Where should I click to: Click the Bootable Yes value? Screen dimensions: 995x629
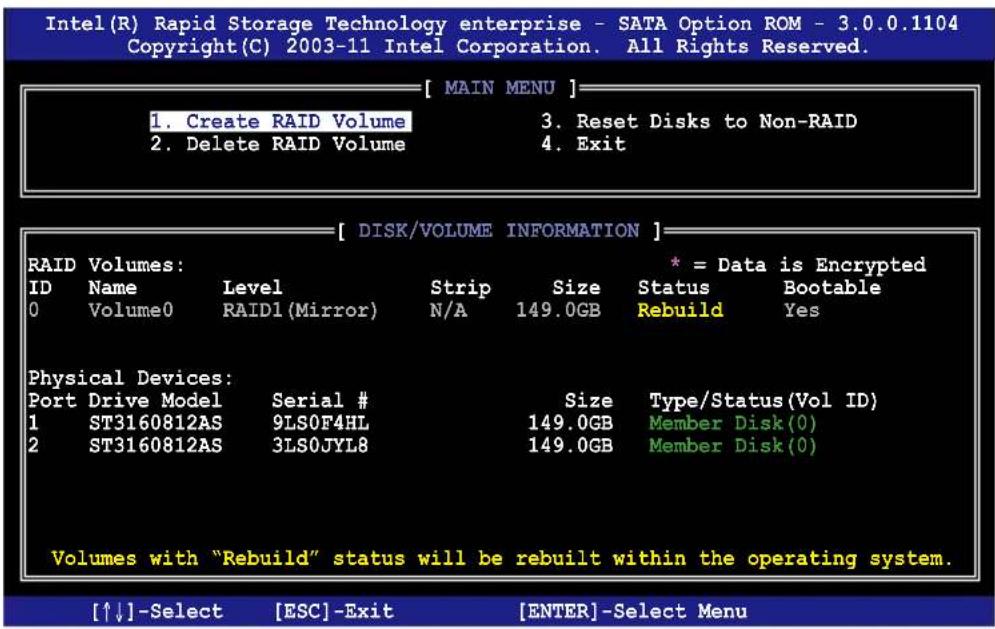[x=801, y=310]
